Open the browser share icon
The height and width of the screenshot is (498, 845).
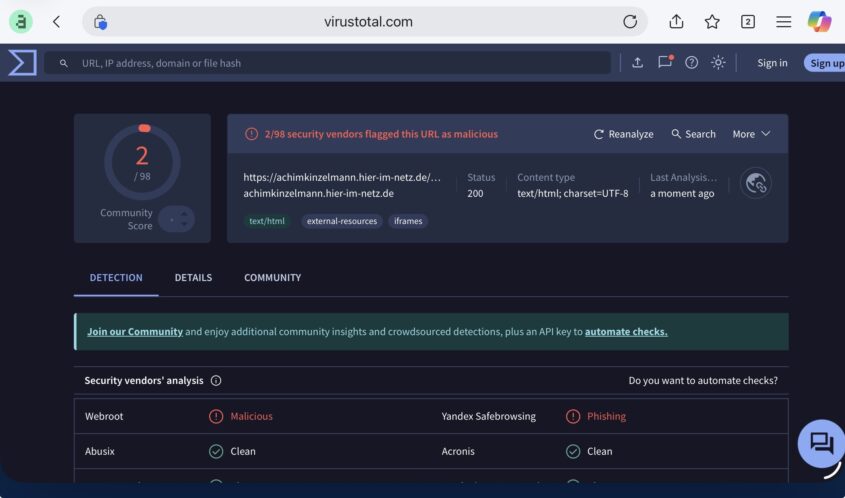coord(676,22)
